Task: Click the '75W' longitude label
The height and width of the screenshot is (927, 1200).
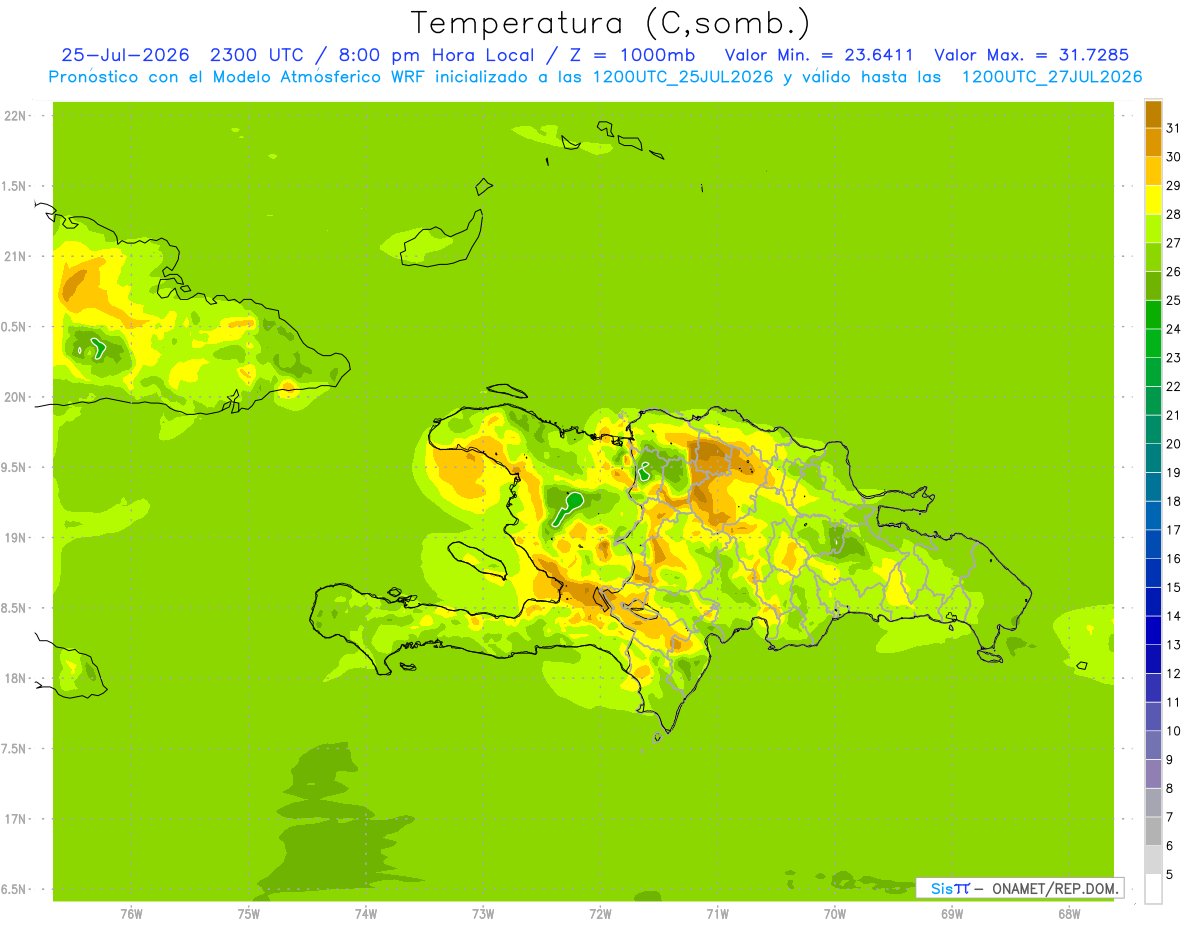Action: (249, 914)
